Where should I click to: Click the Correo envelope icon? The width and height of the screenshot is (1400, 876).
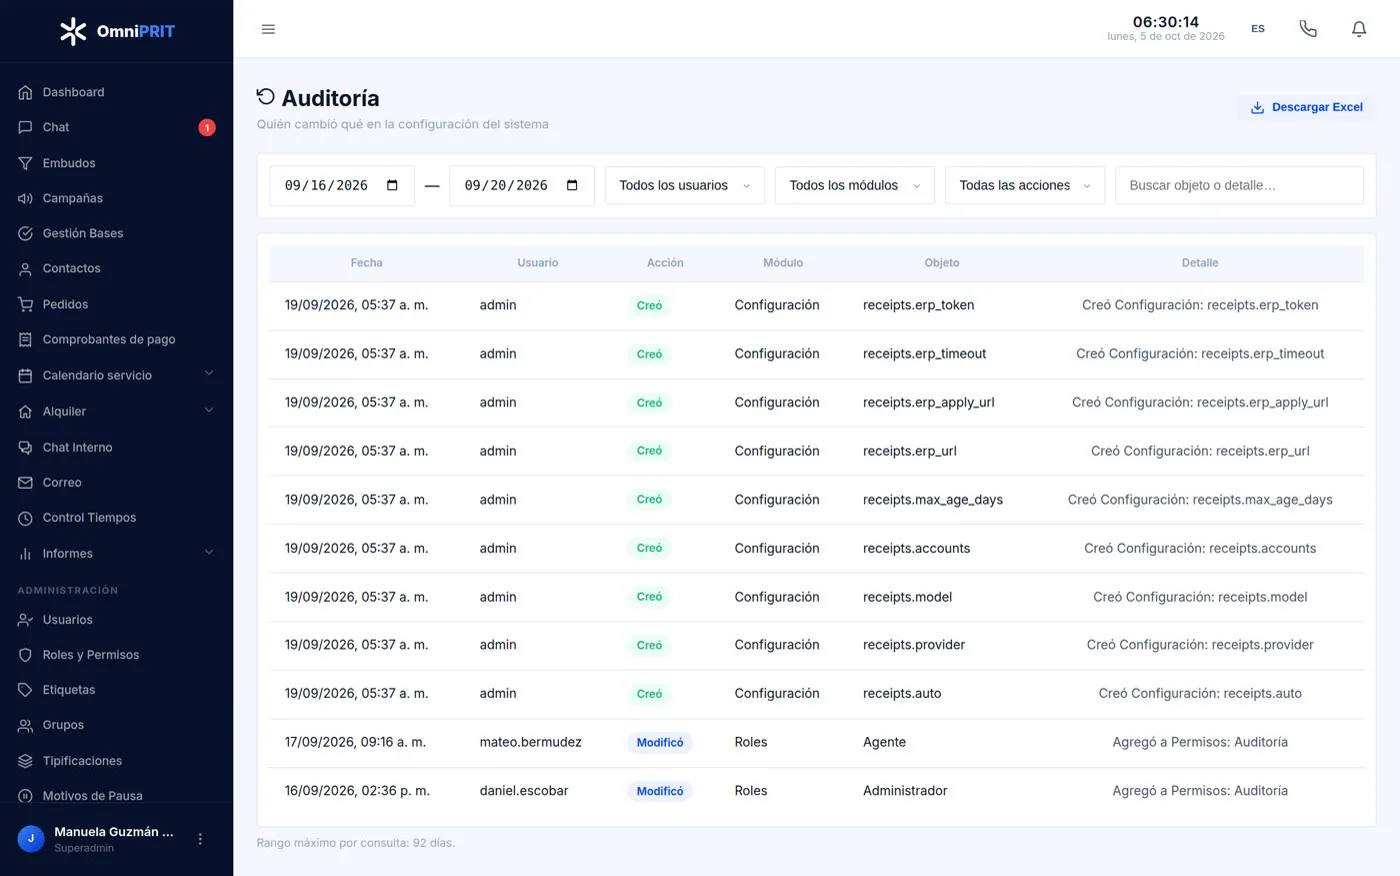coord(26,483)
